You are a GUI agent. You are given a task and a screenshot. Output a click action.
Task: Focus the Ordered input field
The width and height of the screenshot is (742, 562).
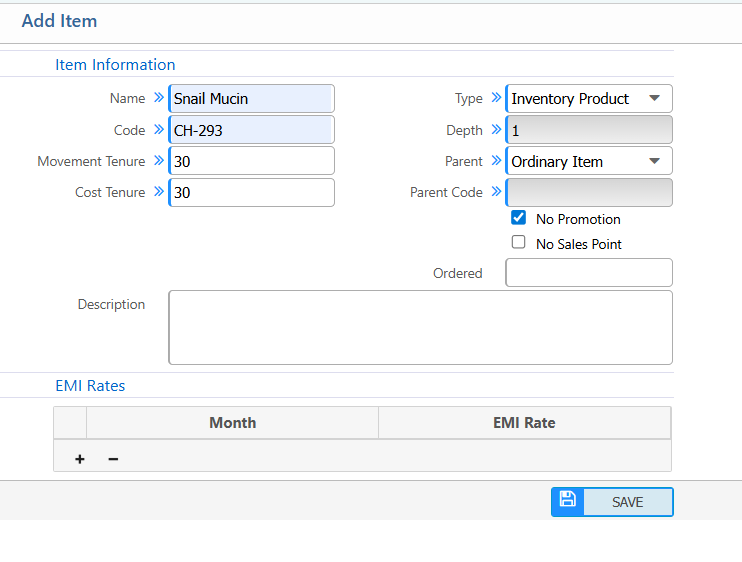[588, 272]
